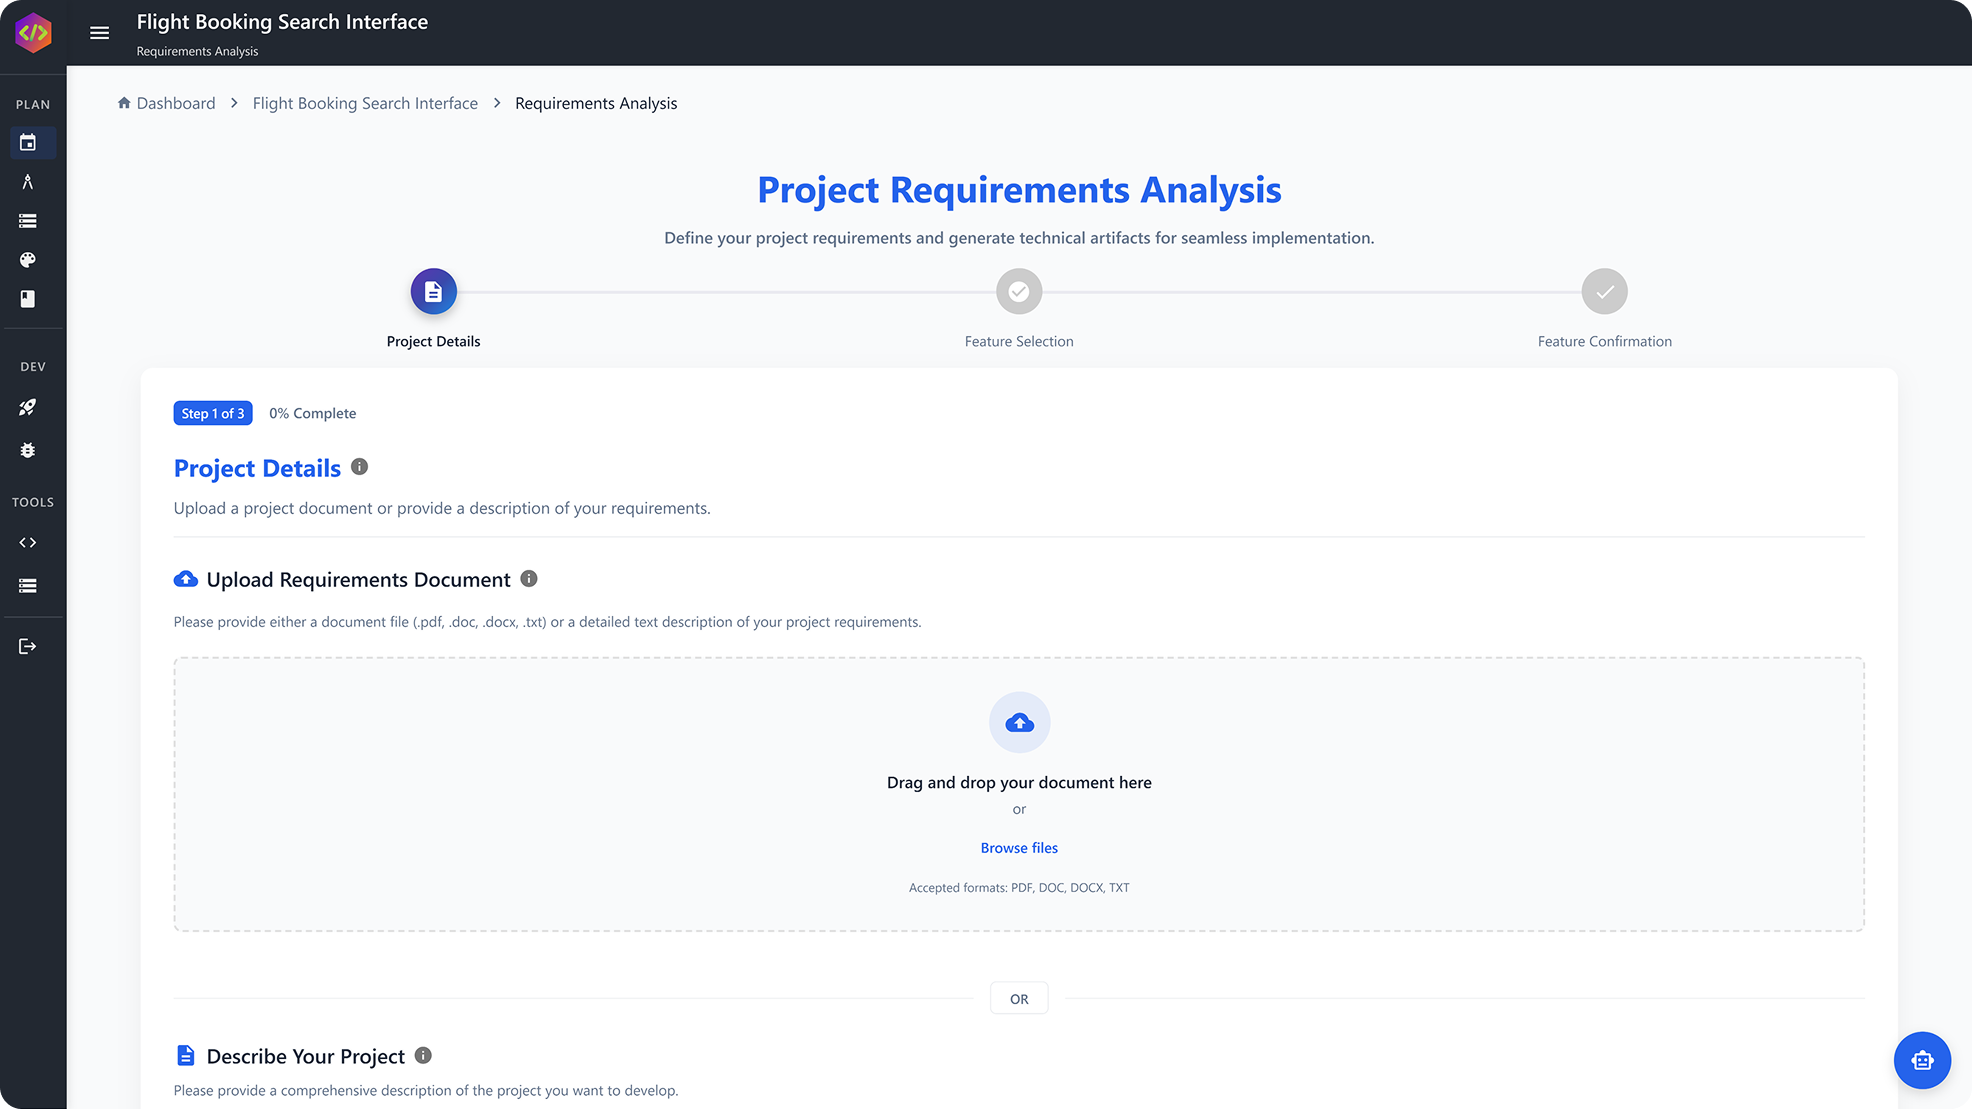Click the document drop zone upload area

[x=1019, y=794]
